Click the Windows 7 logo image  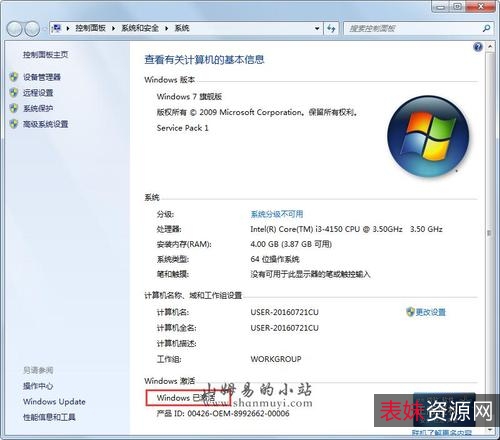coord(428,136)
